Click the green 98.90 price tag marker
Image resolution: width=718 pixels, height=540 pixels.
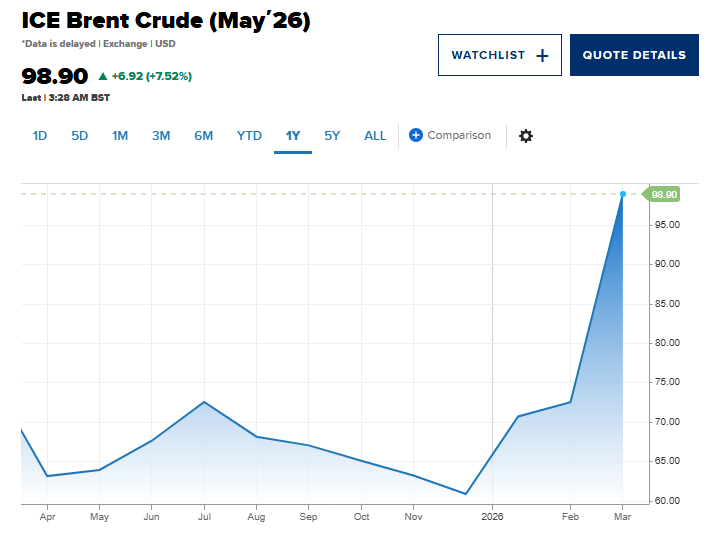click(661, 195)
